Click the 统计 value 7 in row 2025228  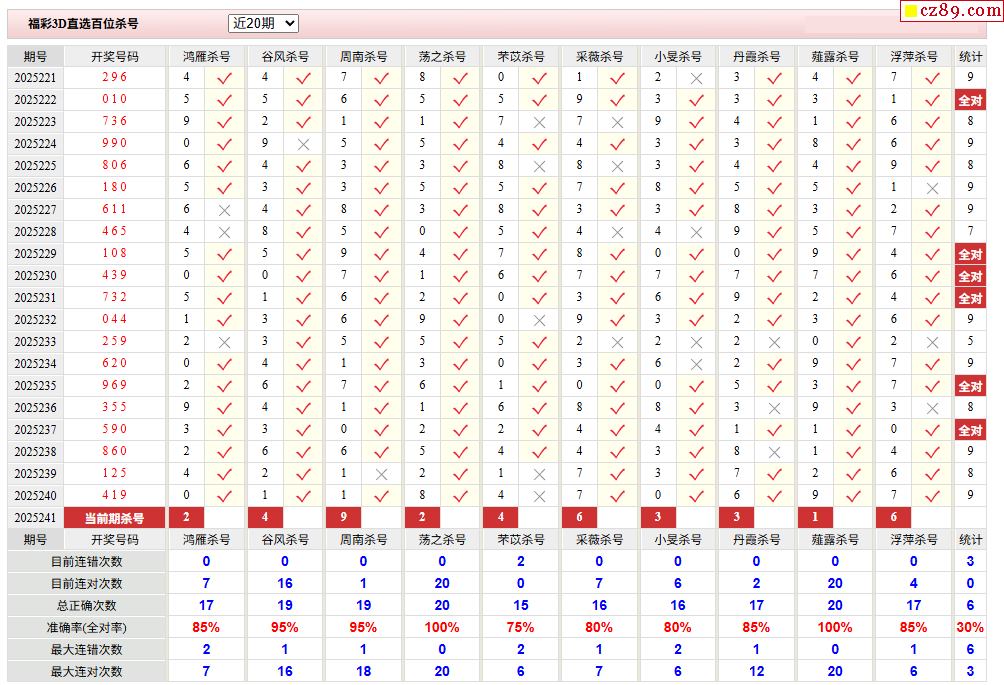pos(970,231)
